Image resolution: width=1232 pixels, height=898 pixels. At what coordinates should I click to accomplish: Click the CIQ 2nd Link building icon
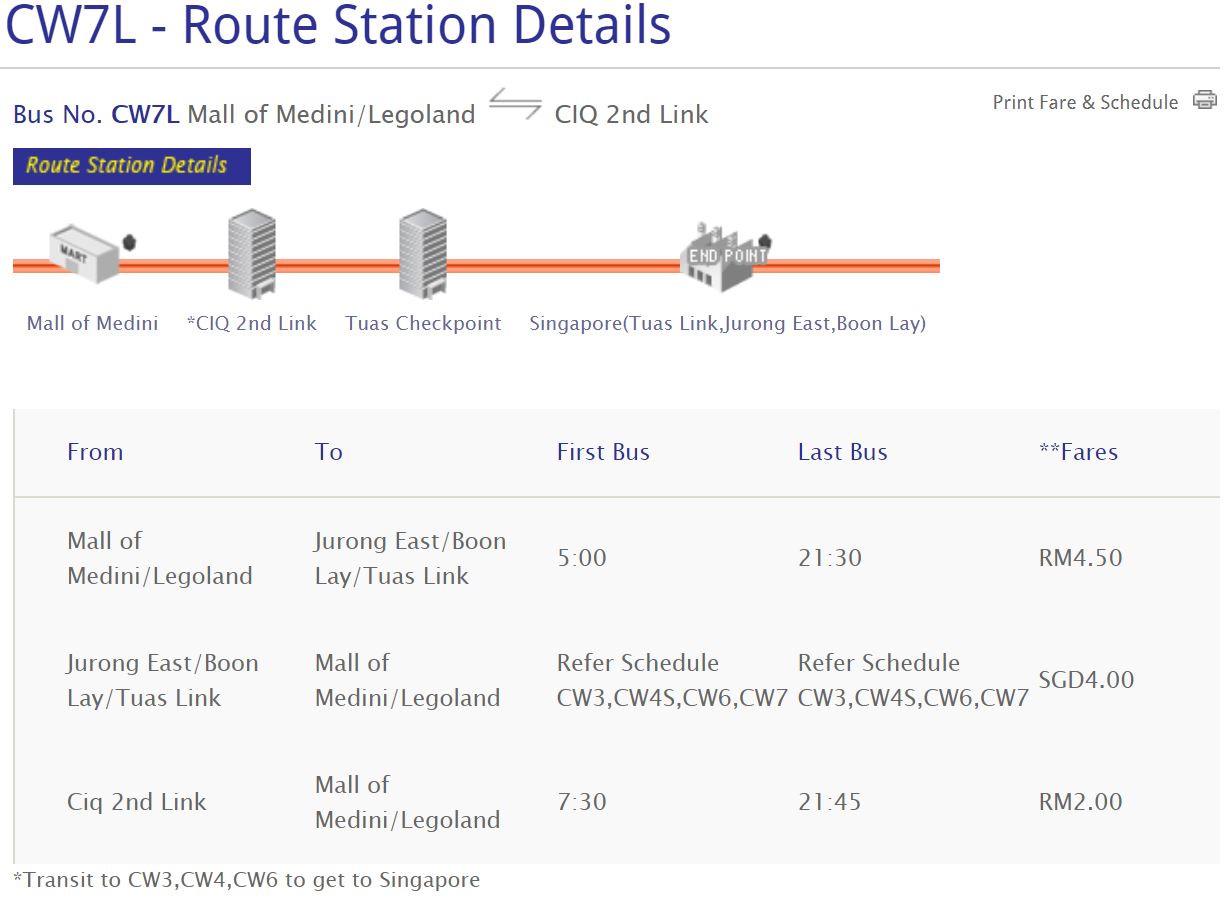pyautogui.click(x=251, y=254)
